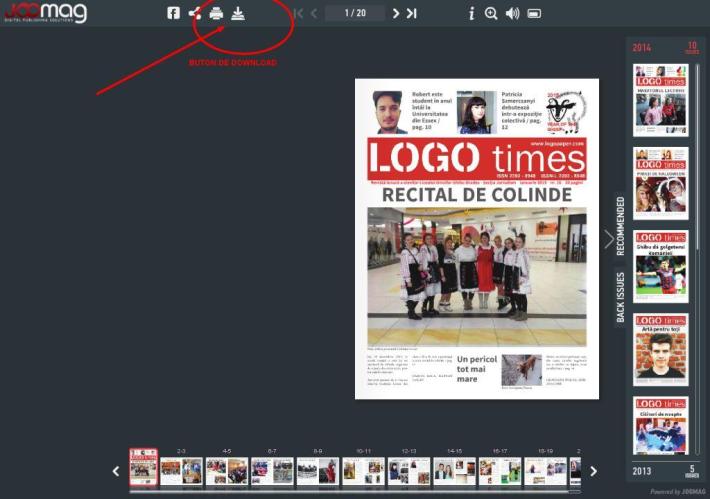Jump to the first page
This screenshot has height=499, width=710.
click(x=298, y=13)
